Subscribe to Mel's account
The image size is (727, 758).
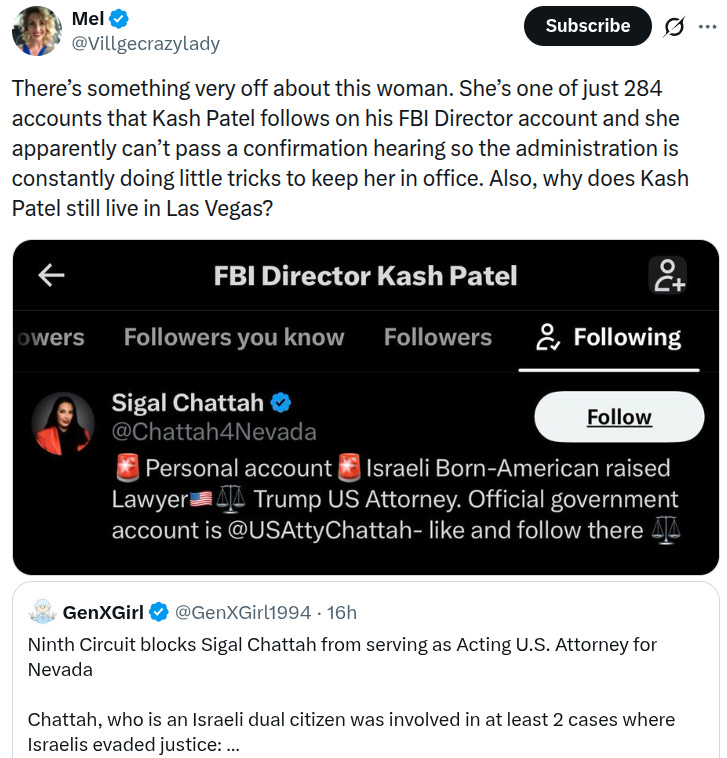tap(587, 26)
